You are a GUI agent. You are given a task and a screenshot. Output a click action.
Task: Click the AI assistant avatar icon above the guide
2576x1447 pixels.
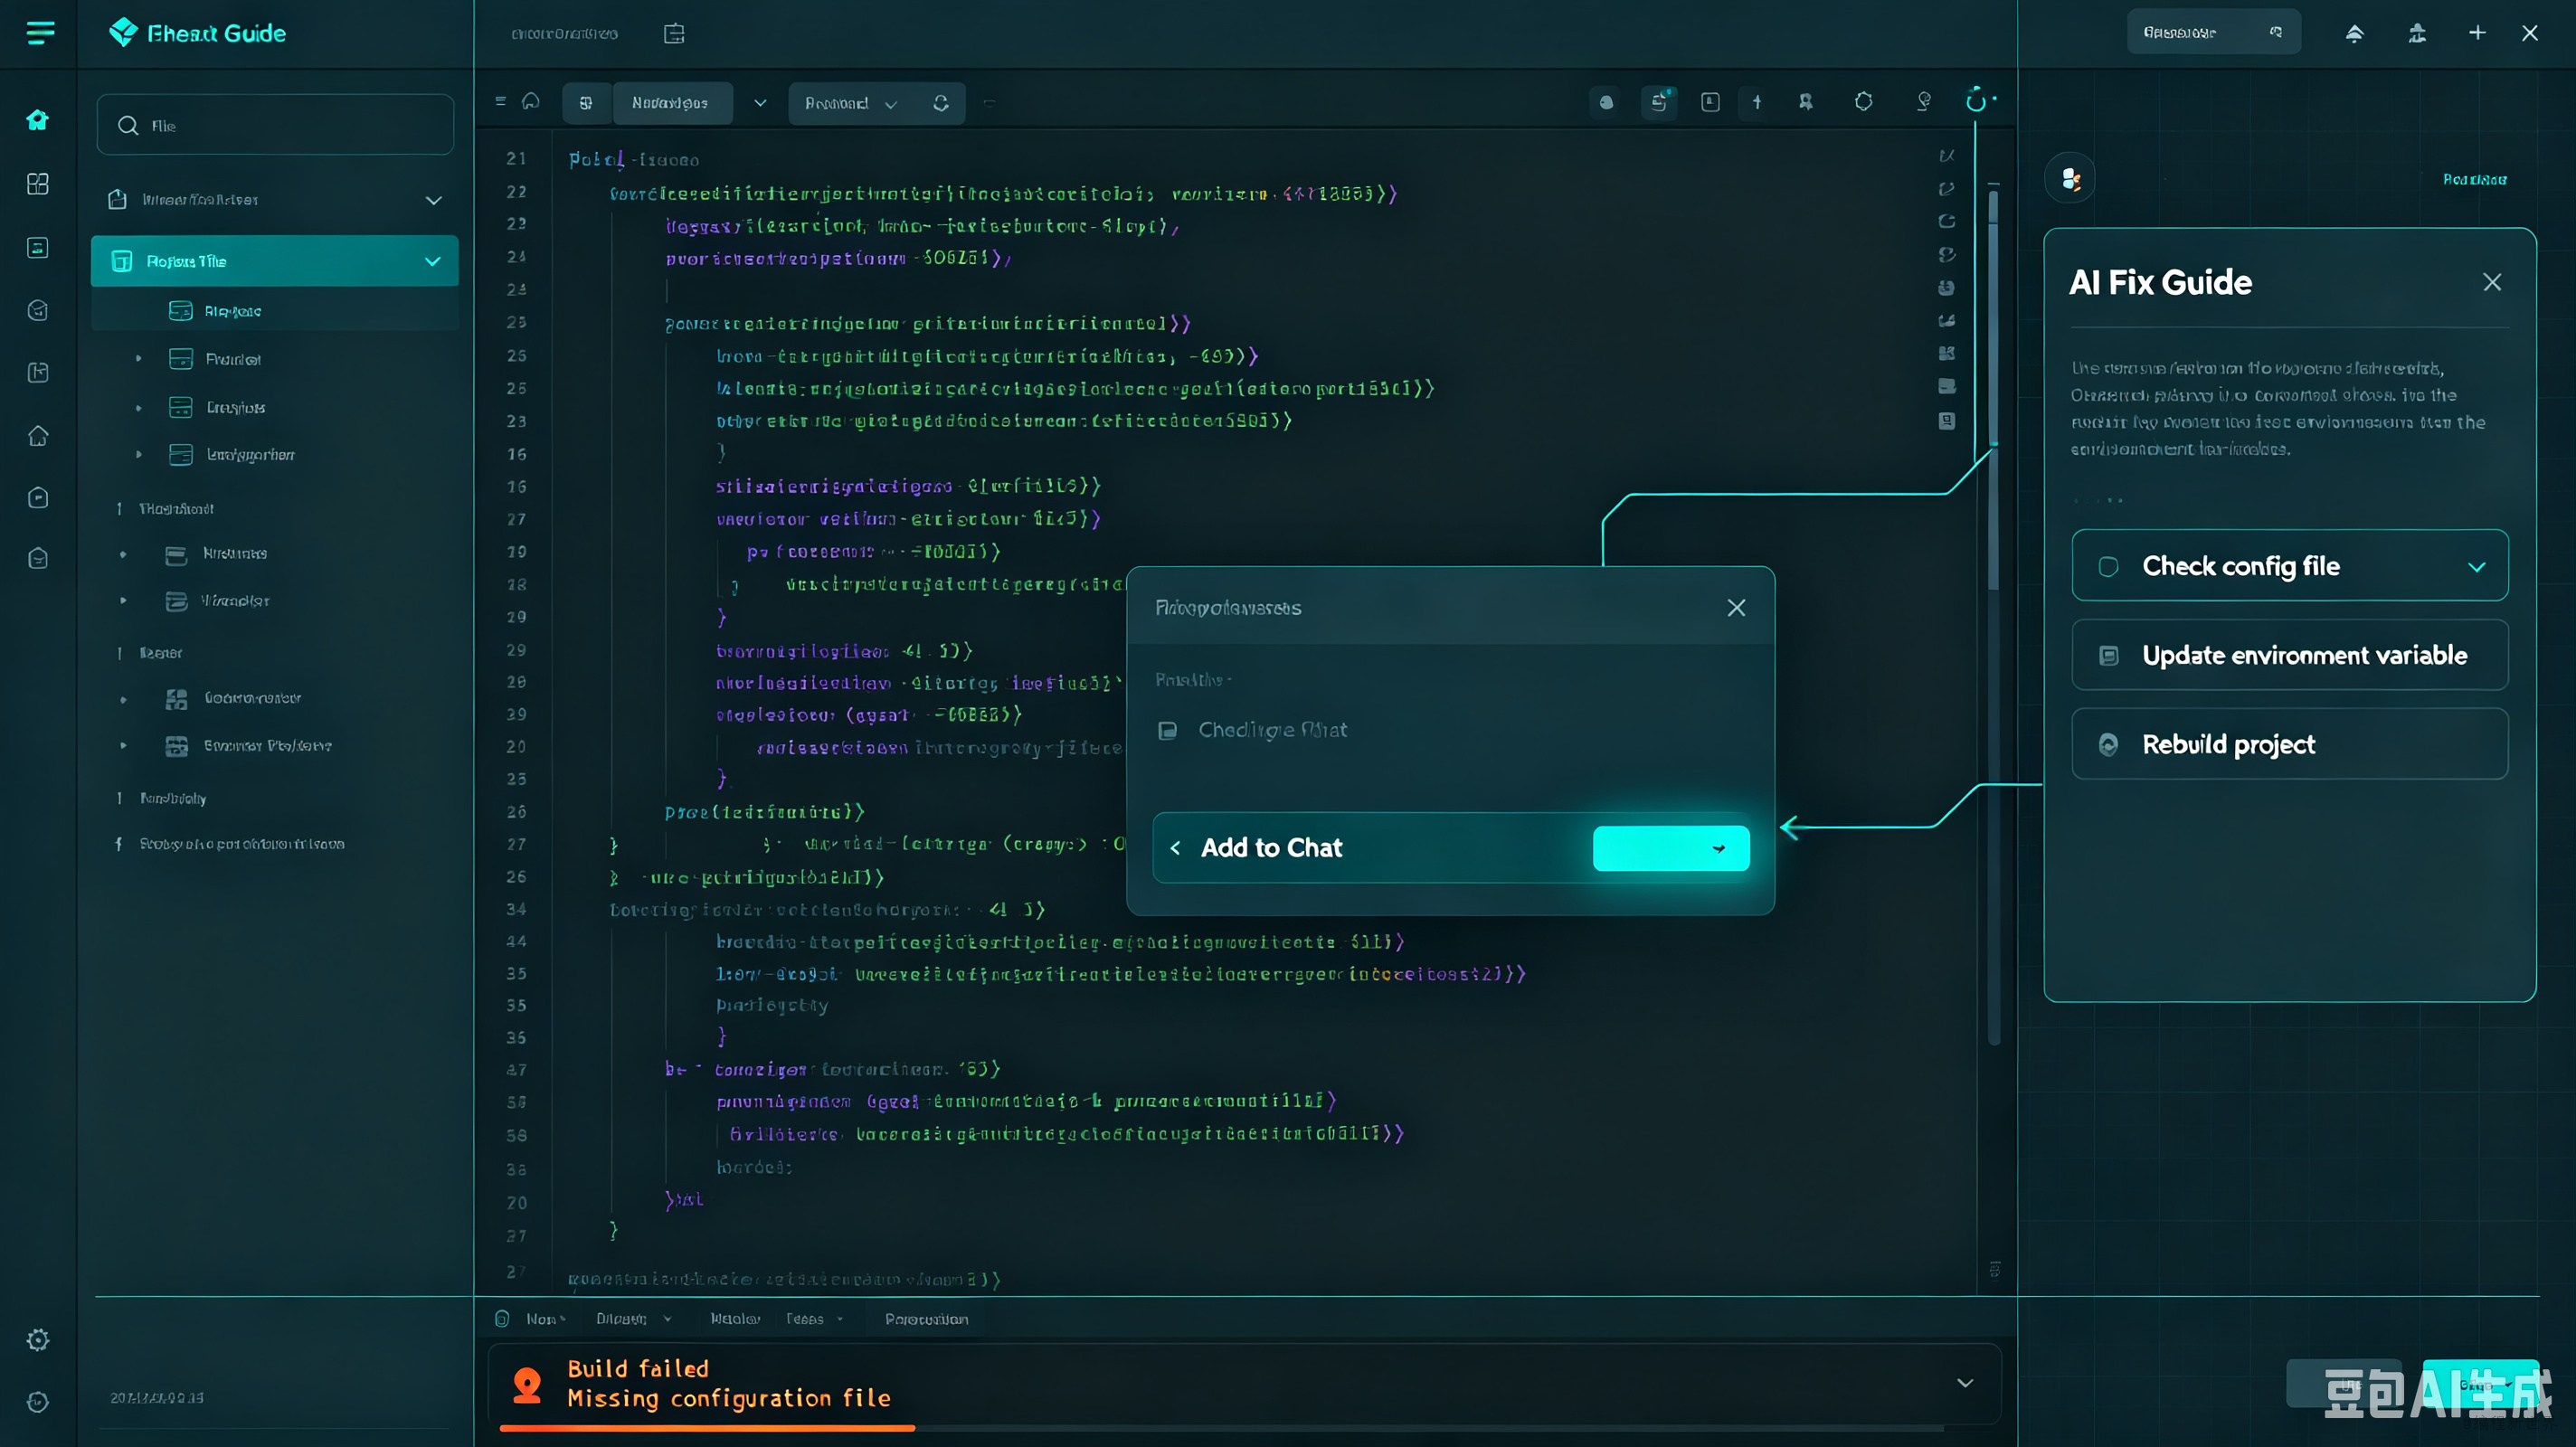(2070, 180)
